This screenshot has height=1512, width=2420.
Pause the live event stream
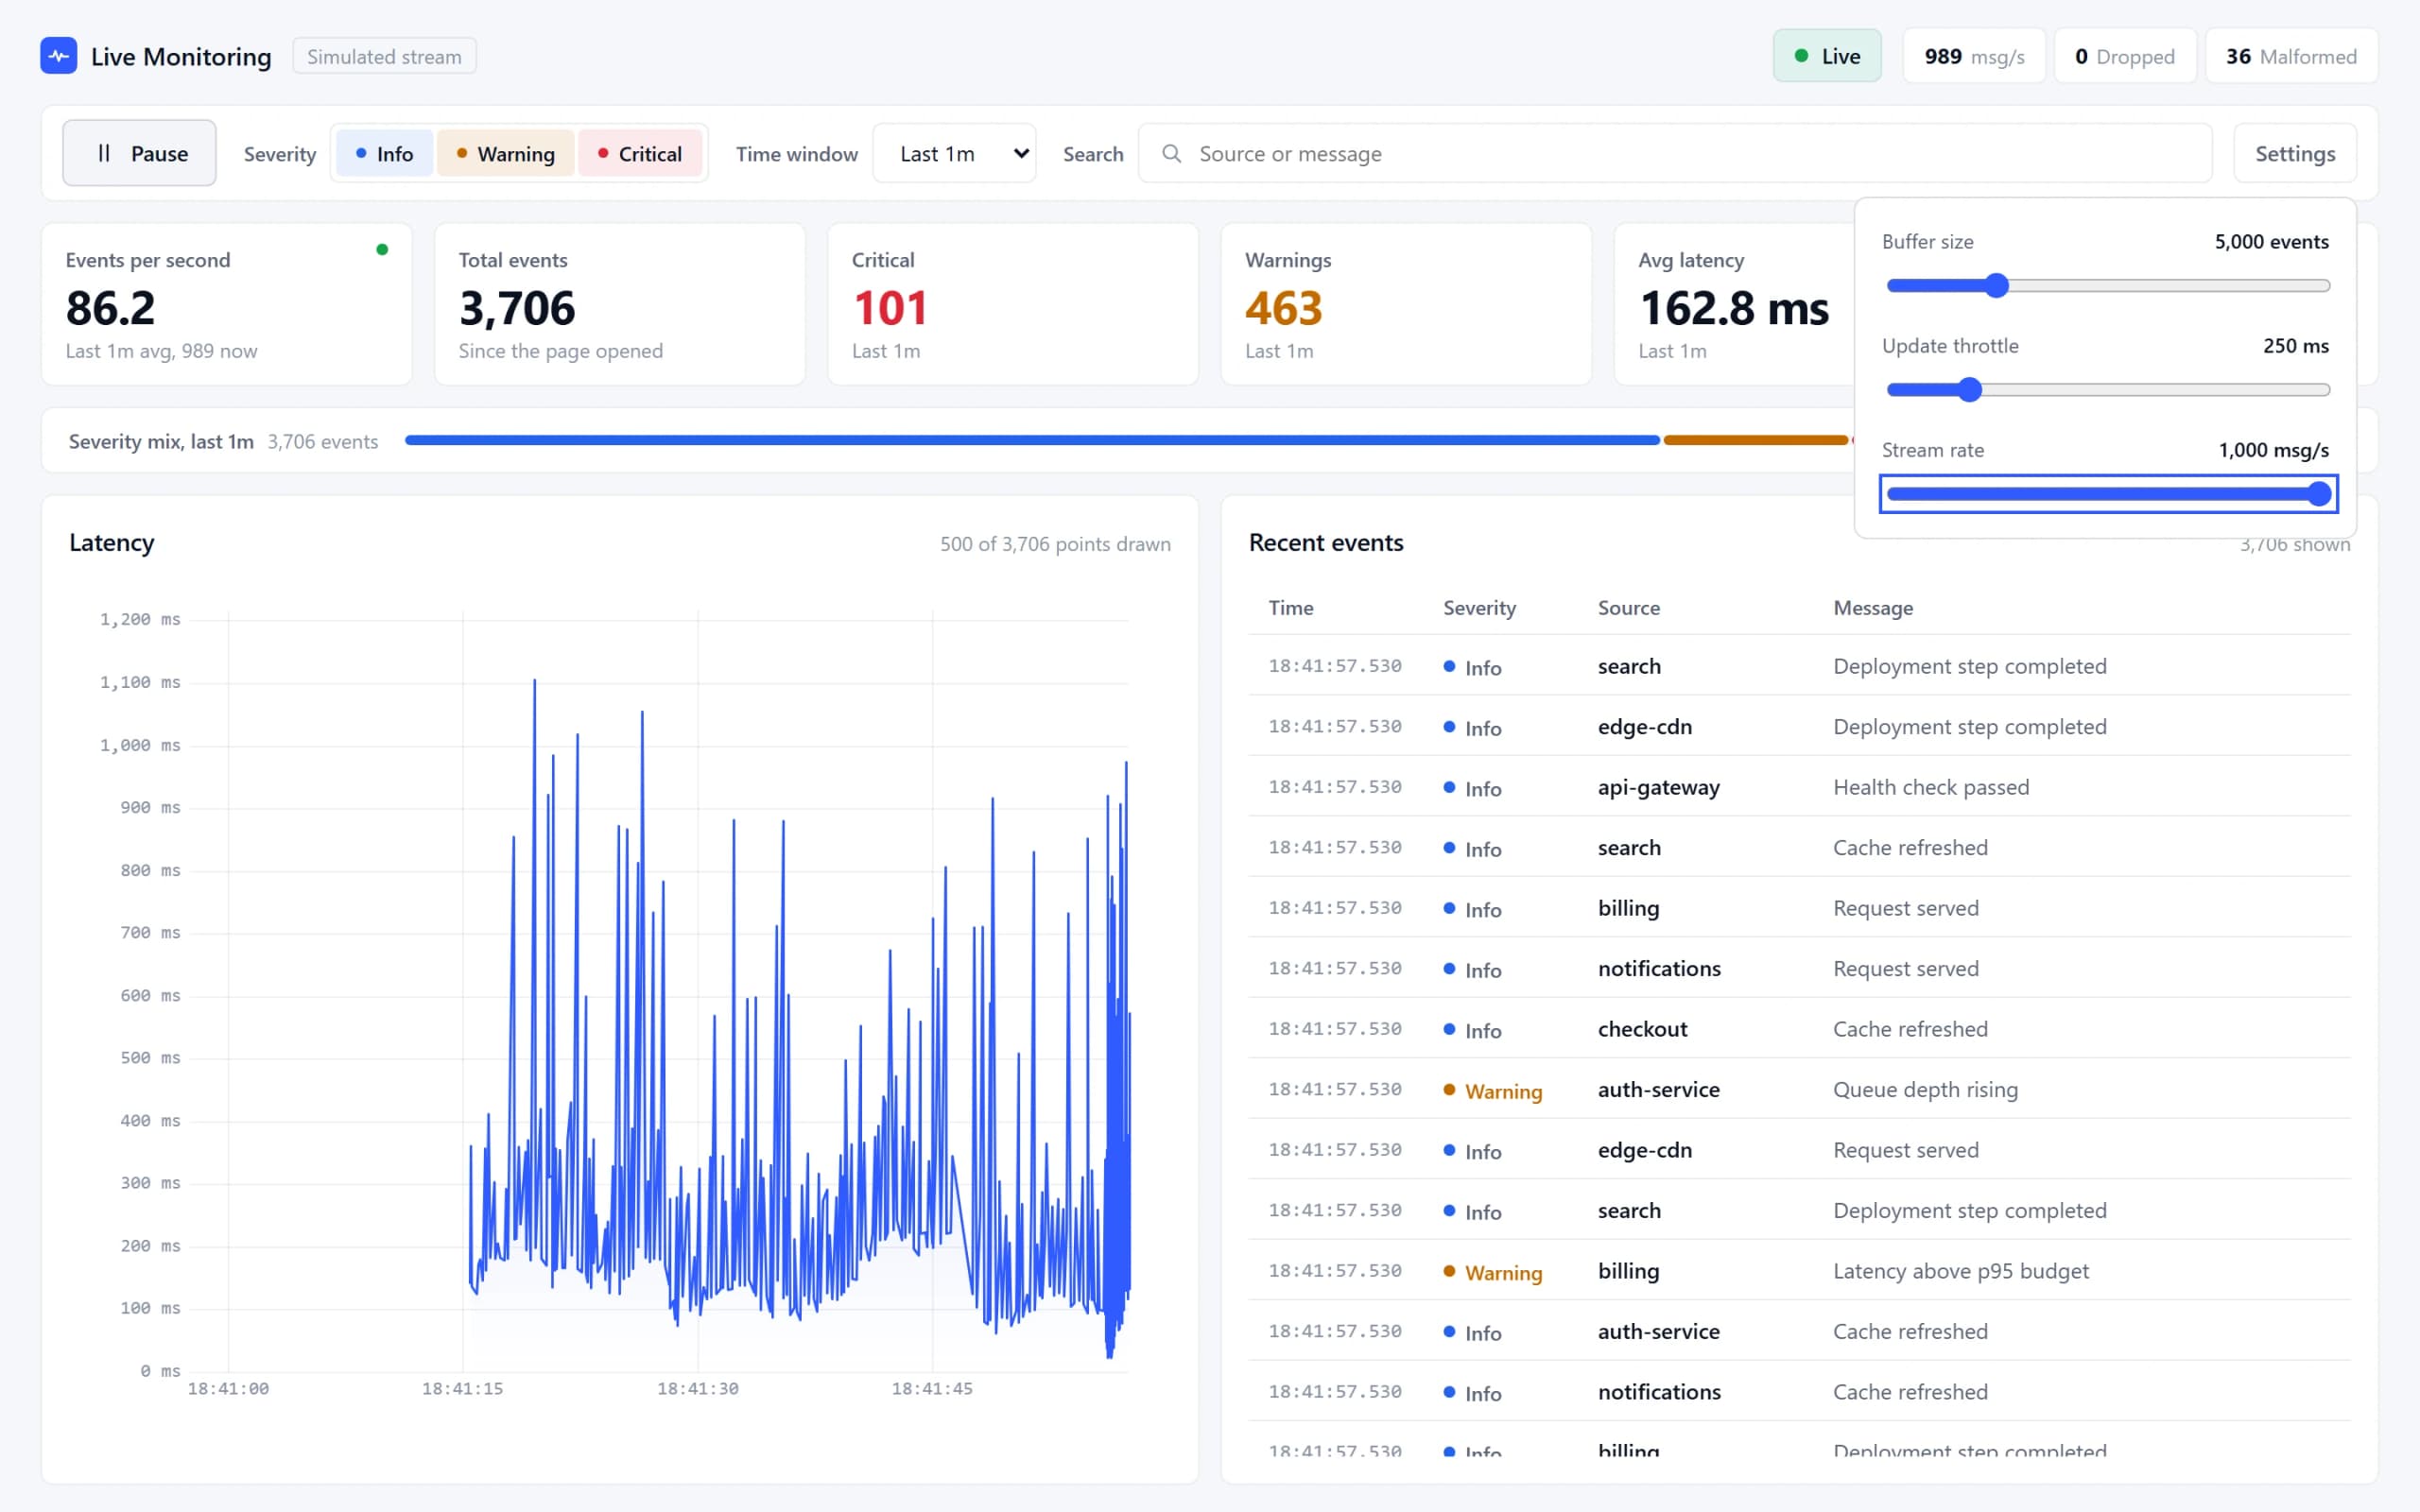pos(139,153)
